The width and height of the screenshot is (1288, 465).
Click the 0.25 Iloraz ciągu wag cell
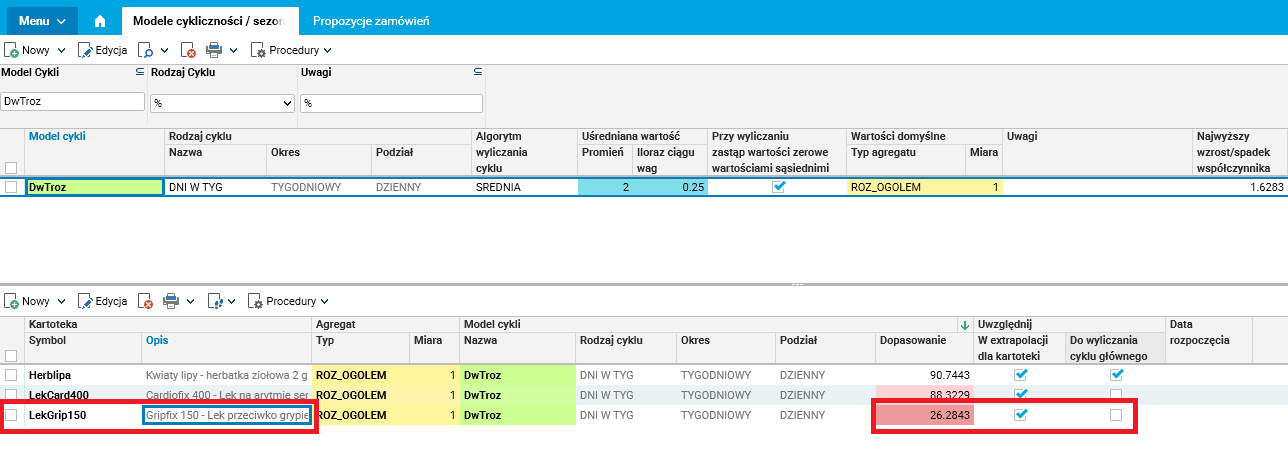[669, 187]
